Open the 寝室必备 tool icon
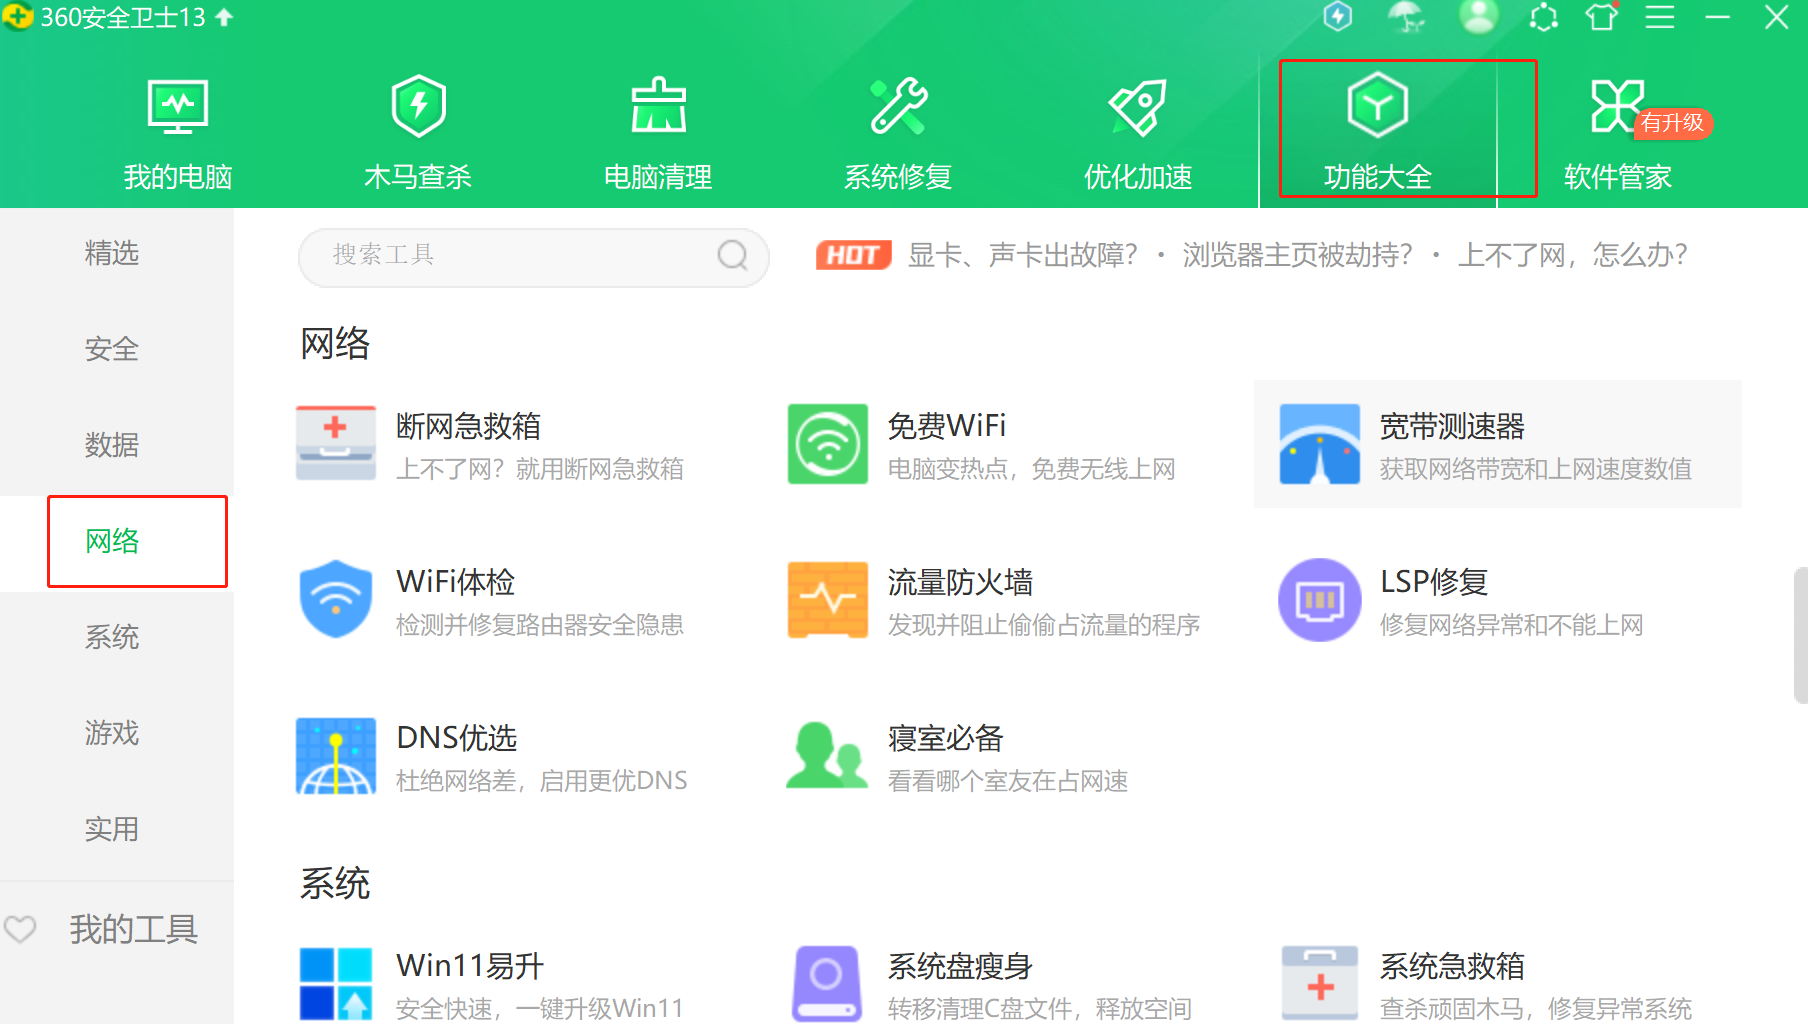This screenshot has width=1808, height=1024. (x=827, y=756)
